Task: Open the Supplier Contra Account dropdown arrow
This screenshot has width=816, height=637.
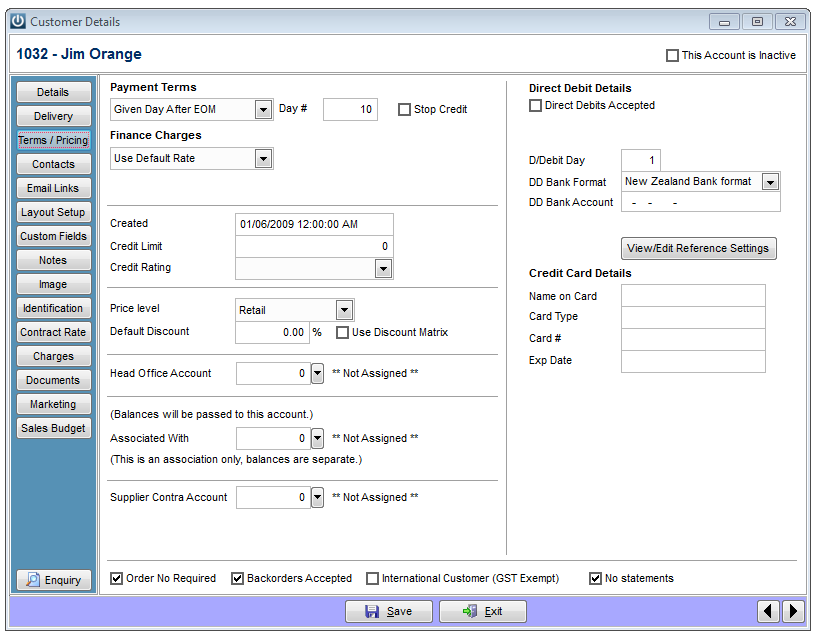Action: tap(317, 498)
